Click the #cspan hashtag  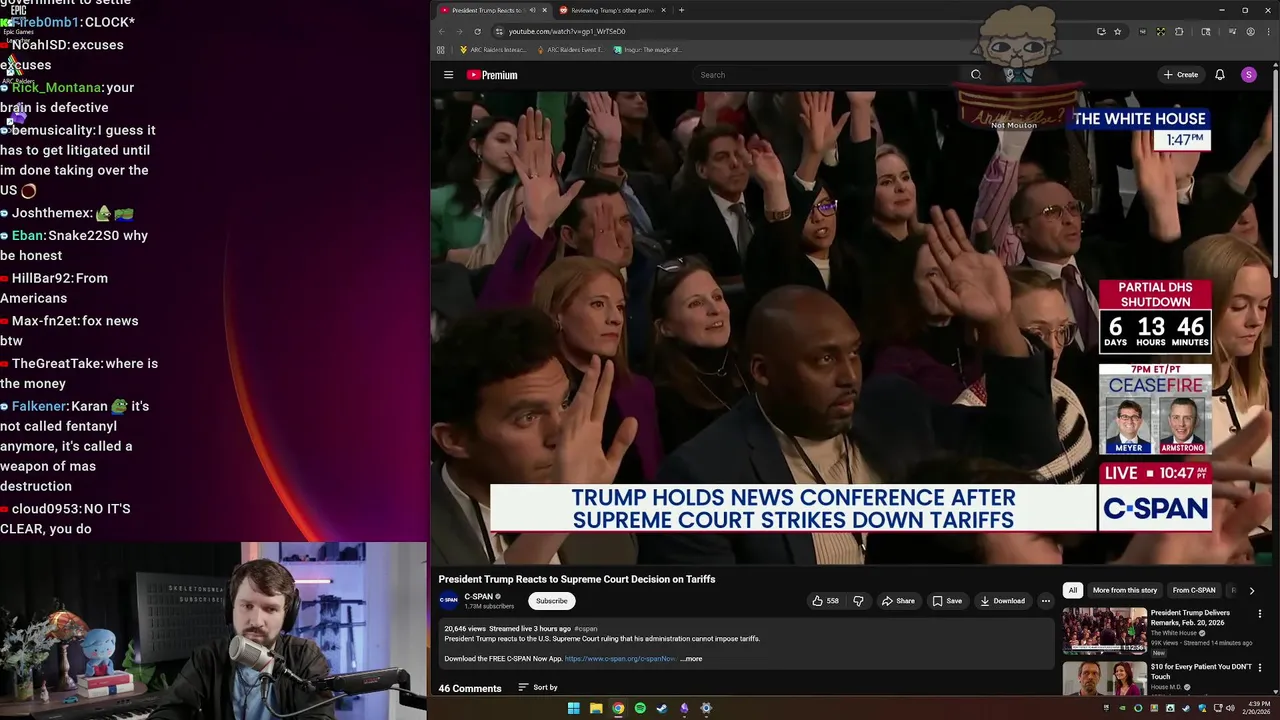586,629
